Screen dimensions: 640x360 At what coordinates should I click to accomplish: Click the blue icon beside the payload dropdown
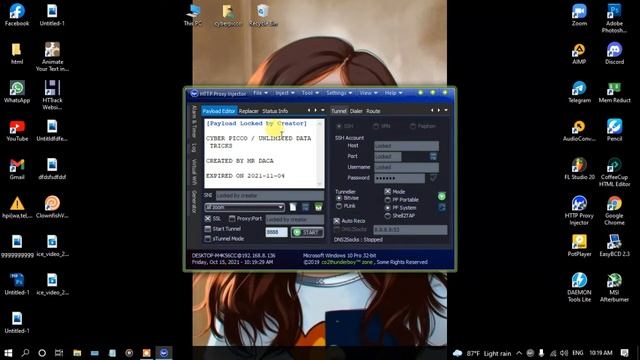[305, 207]
